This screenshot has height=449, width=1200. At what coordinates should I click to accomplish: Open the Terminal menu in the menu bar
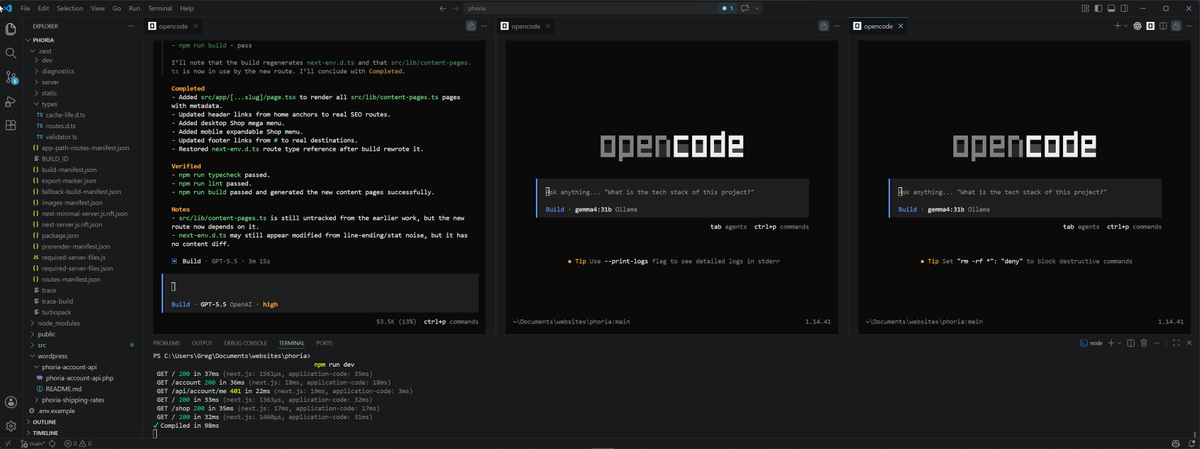point(160,8)
